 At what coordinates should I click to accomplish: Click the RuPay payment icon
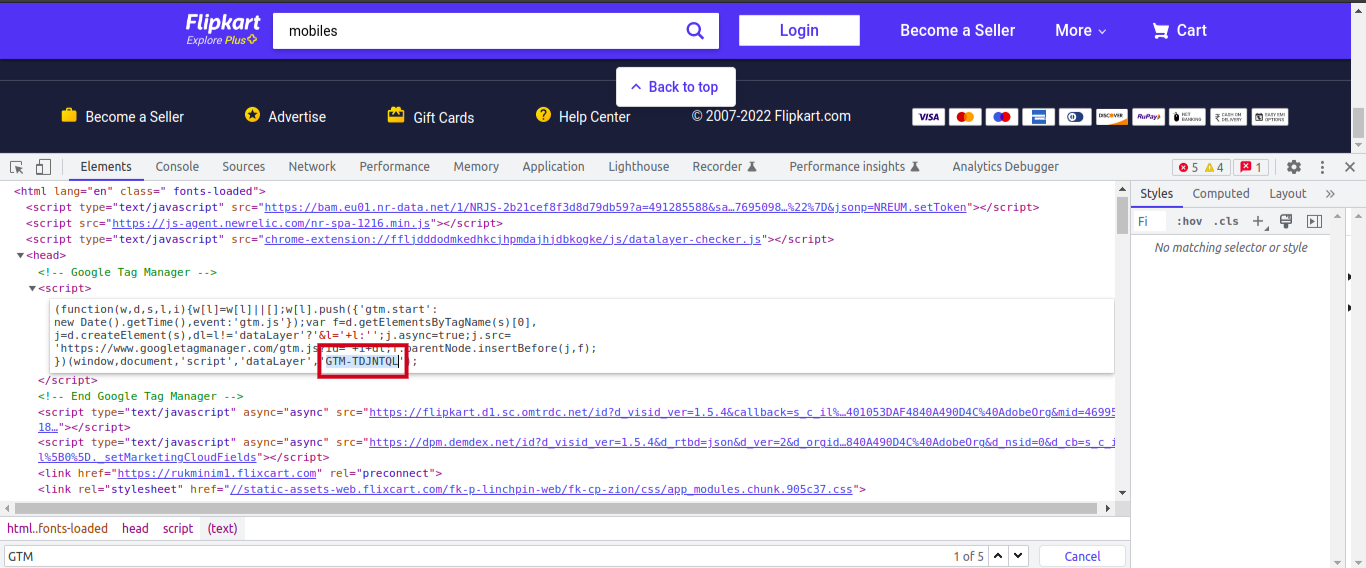click(x=1148, y=117)
